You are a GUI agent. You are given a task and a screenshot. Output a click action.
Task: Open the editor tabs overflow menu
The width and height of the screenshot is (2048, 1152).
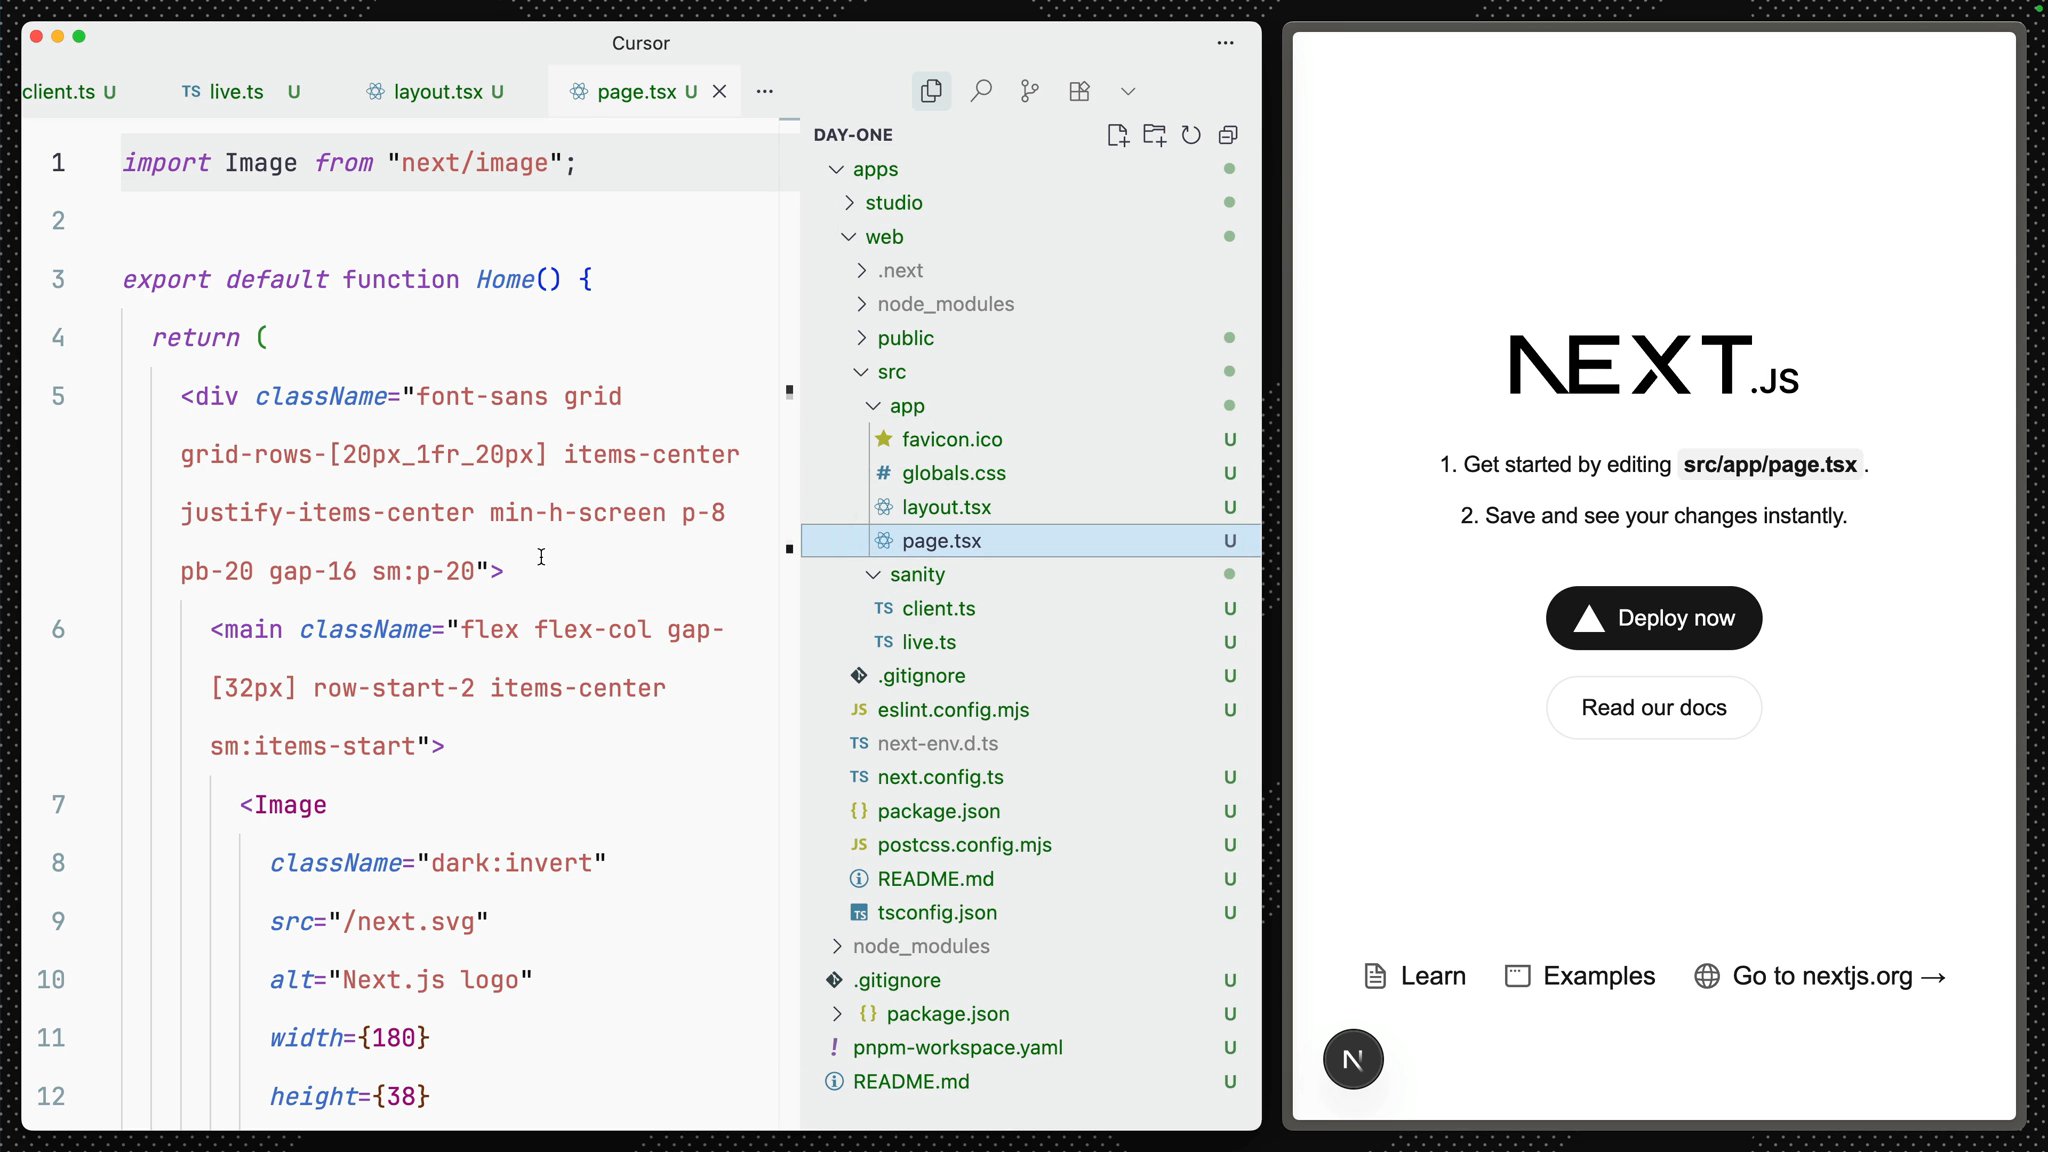(765, 91)
